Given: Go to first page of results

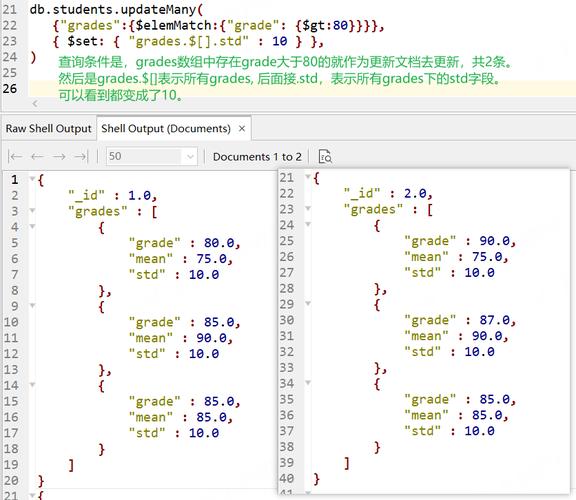Looking at the screenshot, I should coord(15,157).
